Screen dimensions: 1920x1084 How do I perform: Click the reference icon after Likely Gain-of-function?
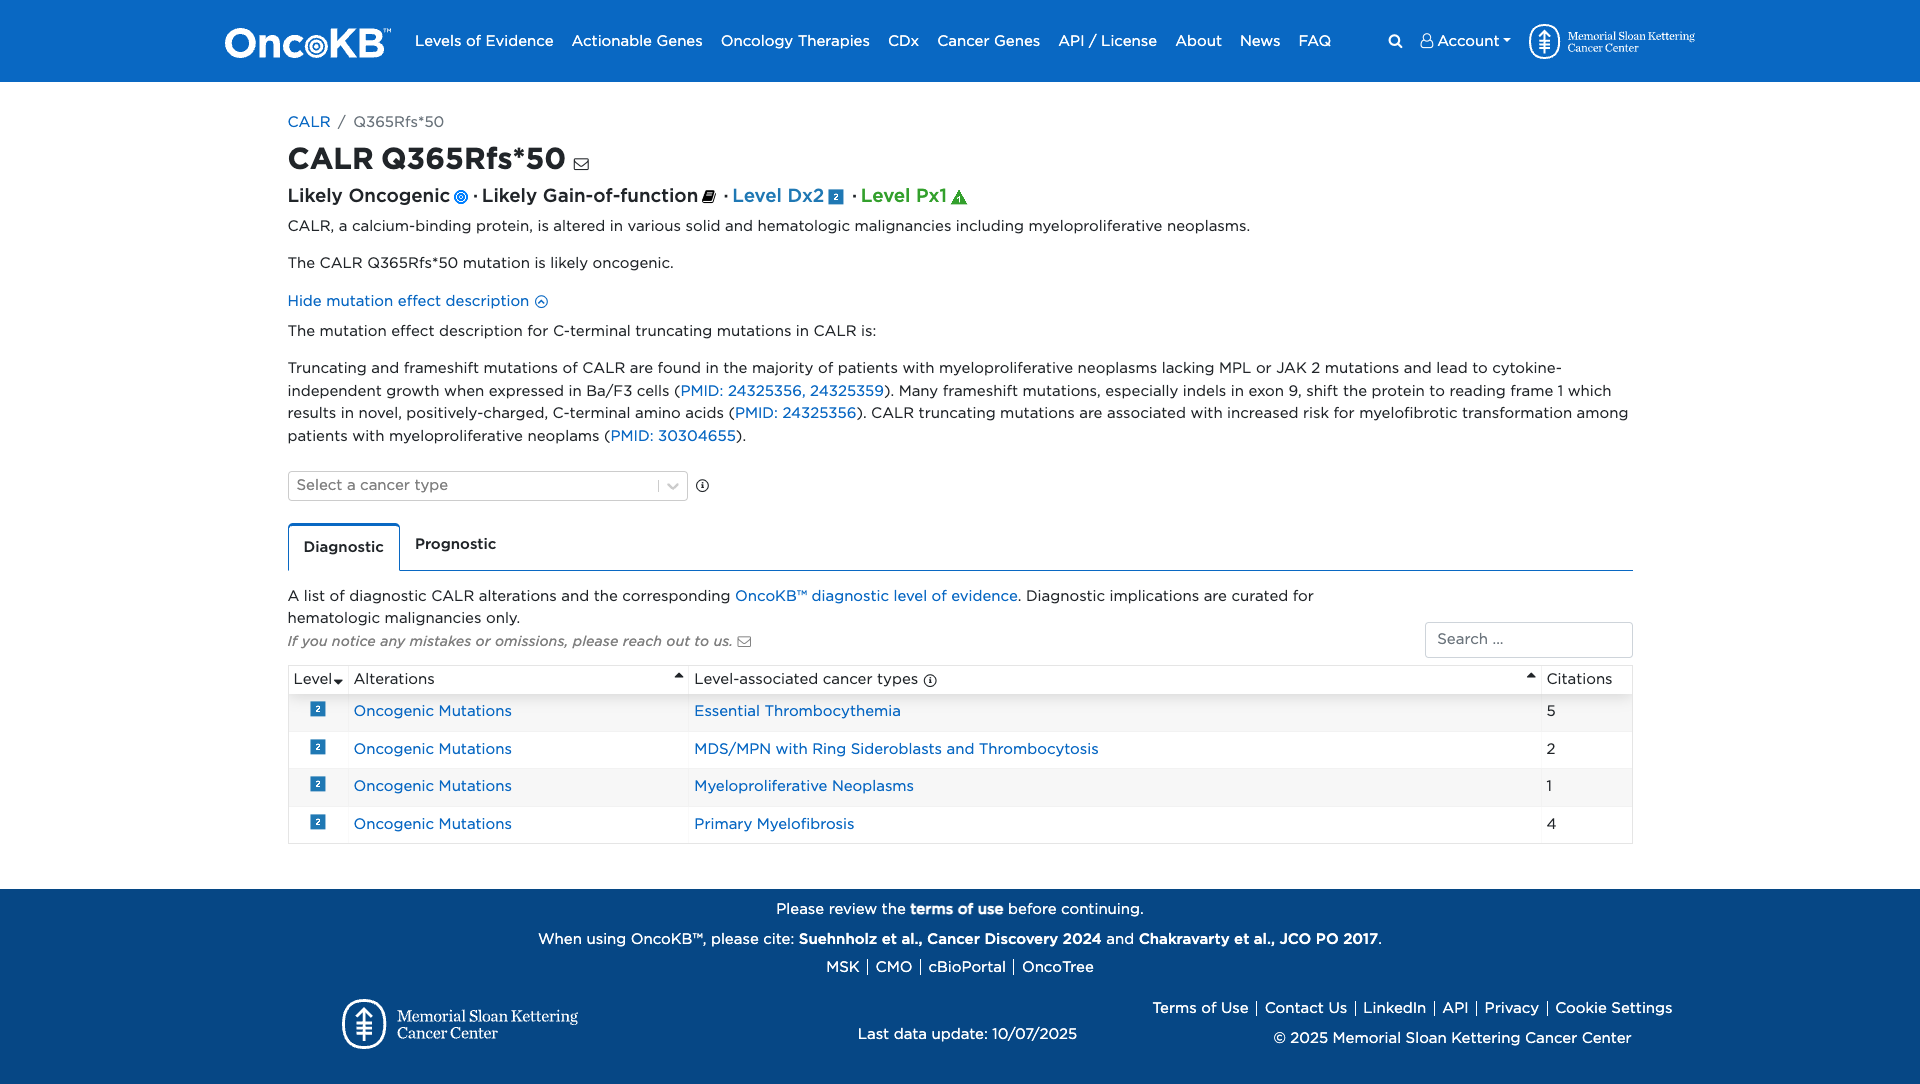click(x=708, y=196)
